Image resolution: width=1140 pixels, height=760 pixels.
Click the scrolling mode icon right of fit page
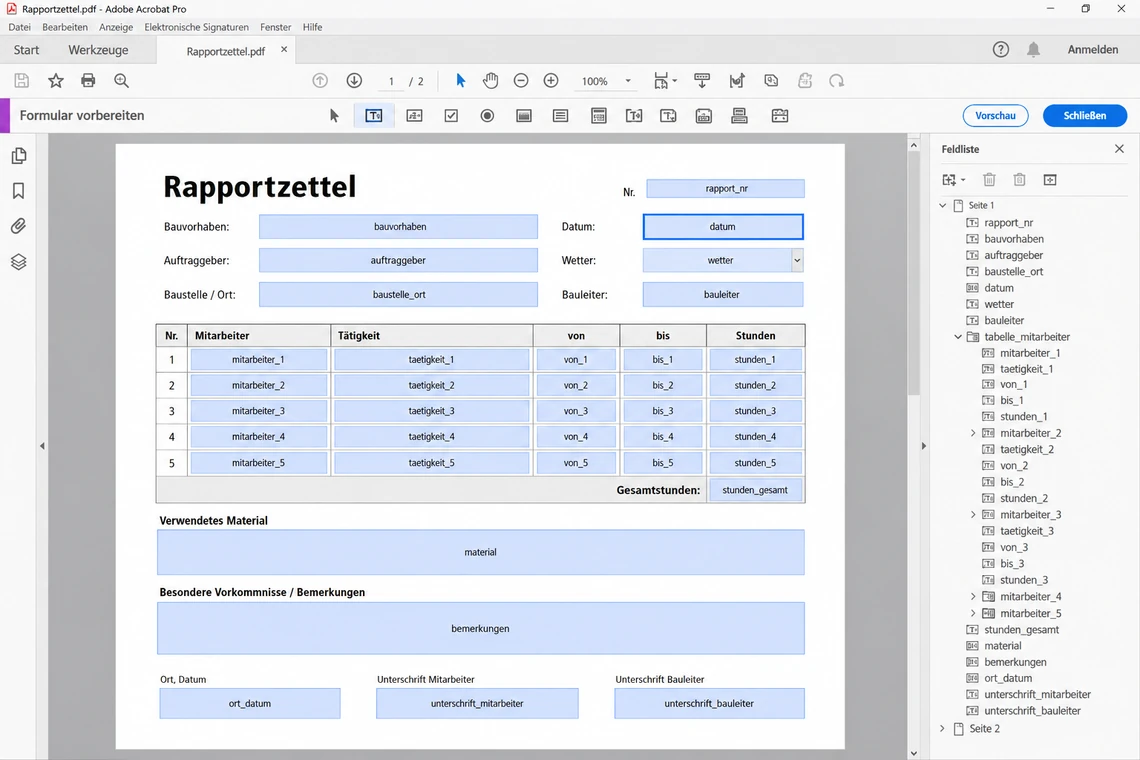tap(702, 81)
